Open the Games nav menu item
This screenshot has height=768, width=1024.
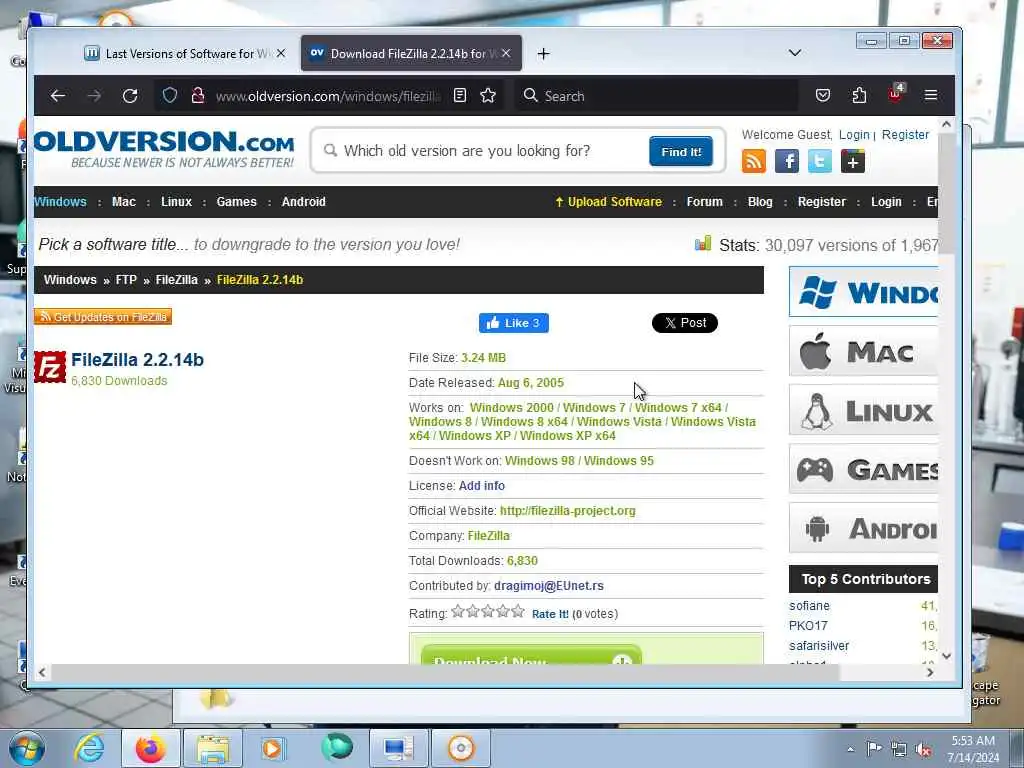tap(236, 202)
